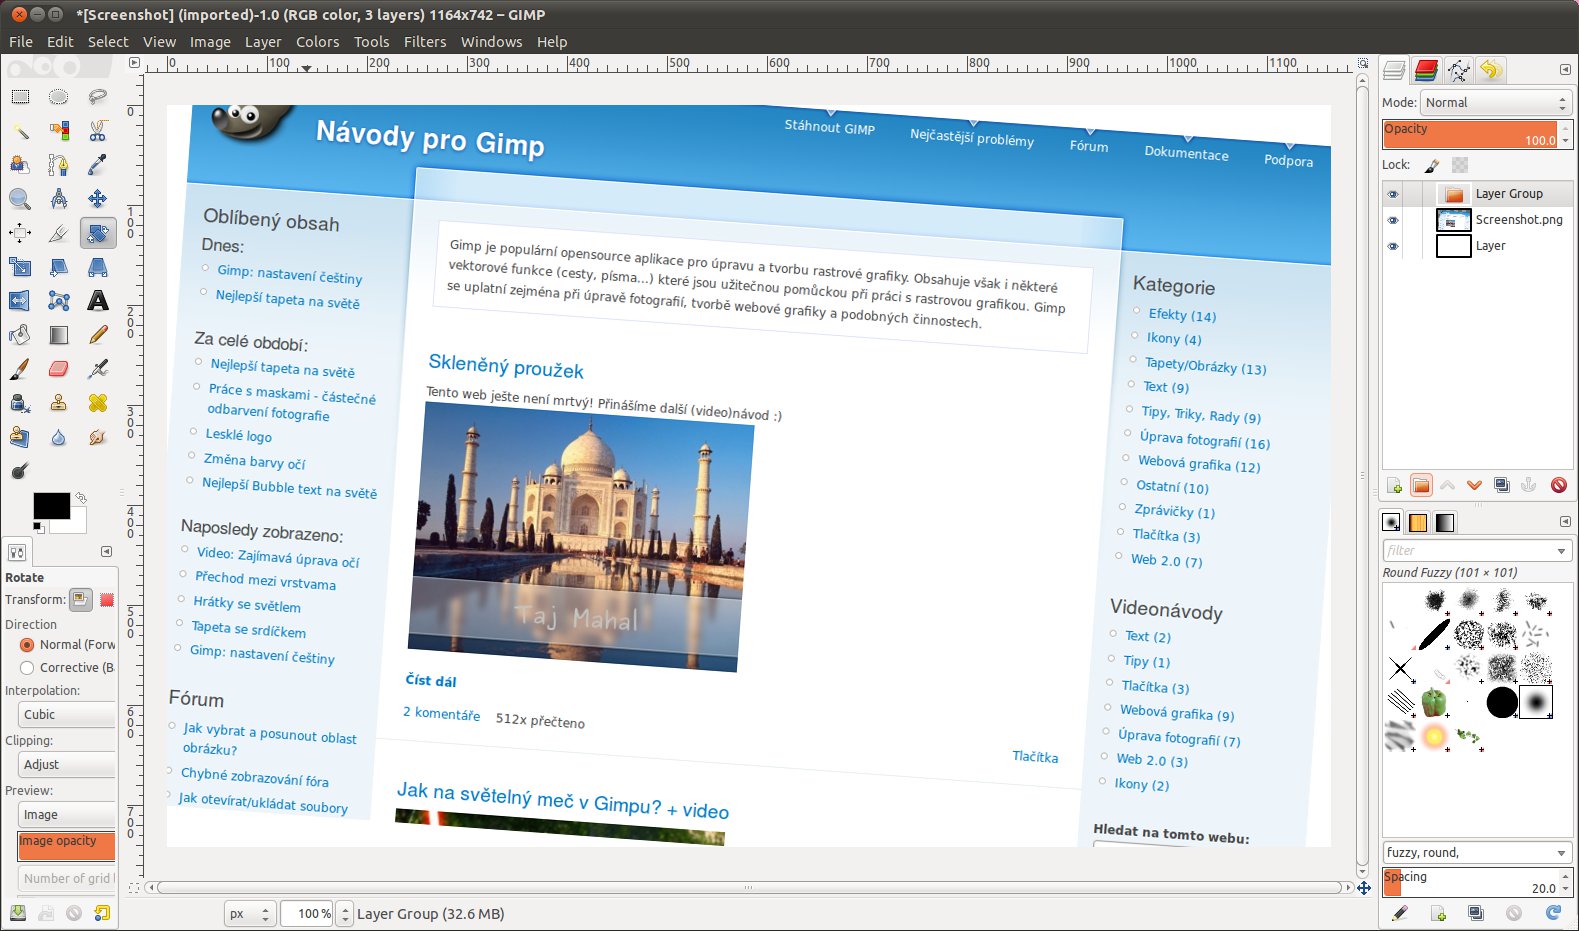
Task: Click the foreground black color swatch
Action: (52, 506)
